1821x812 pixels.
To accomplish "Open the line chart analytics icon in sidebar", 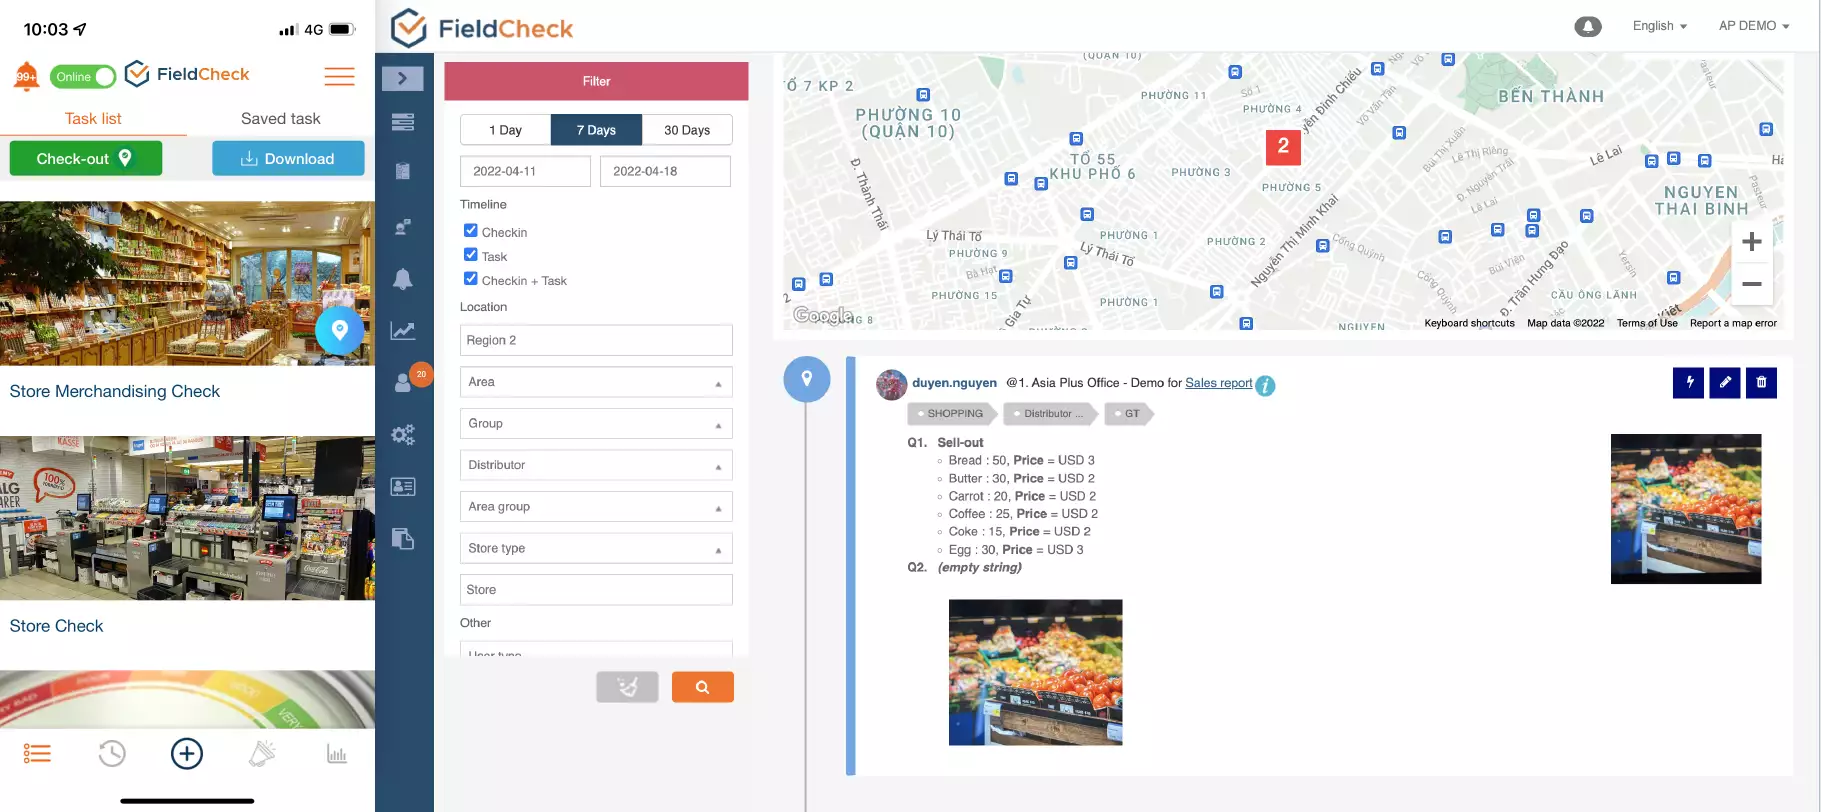I will (403, 331).
